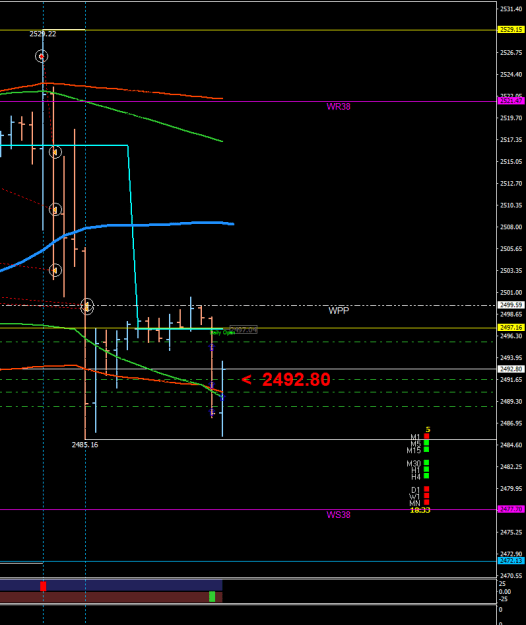Click the yellow 18:33 timer text
Viewport: 526px width, 625px height.
pos(420,510)
